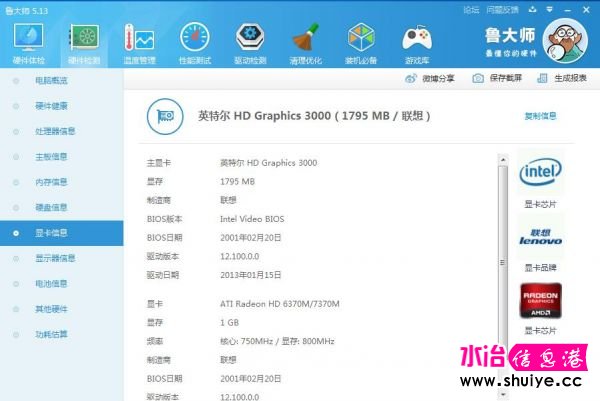Share via 微博分享 button

431,78
